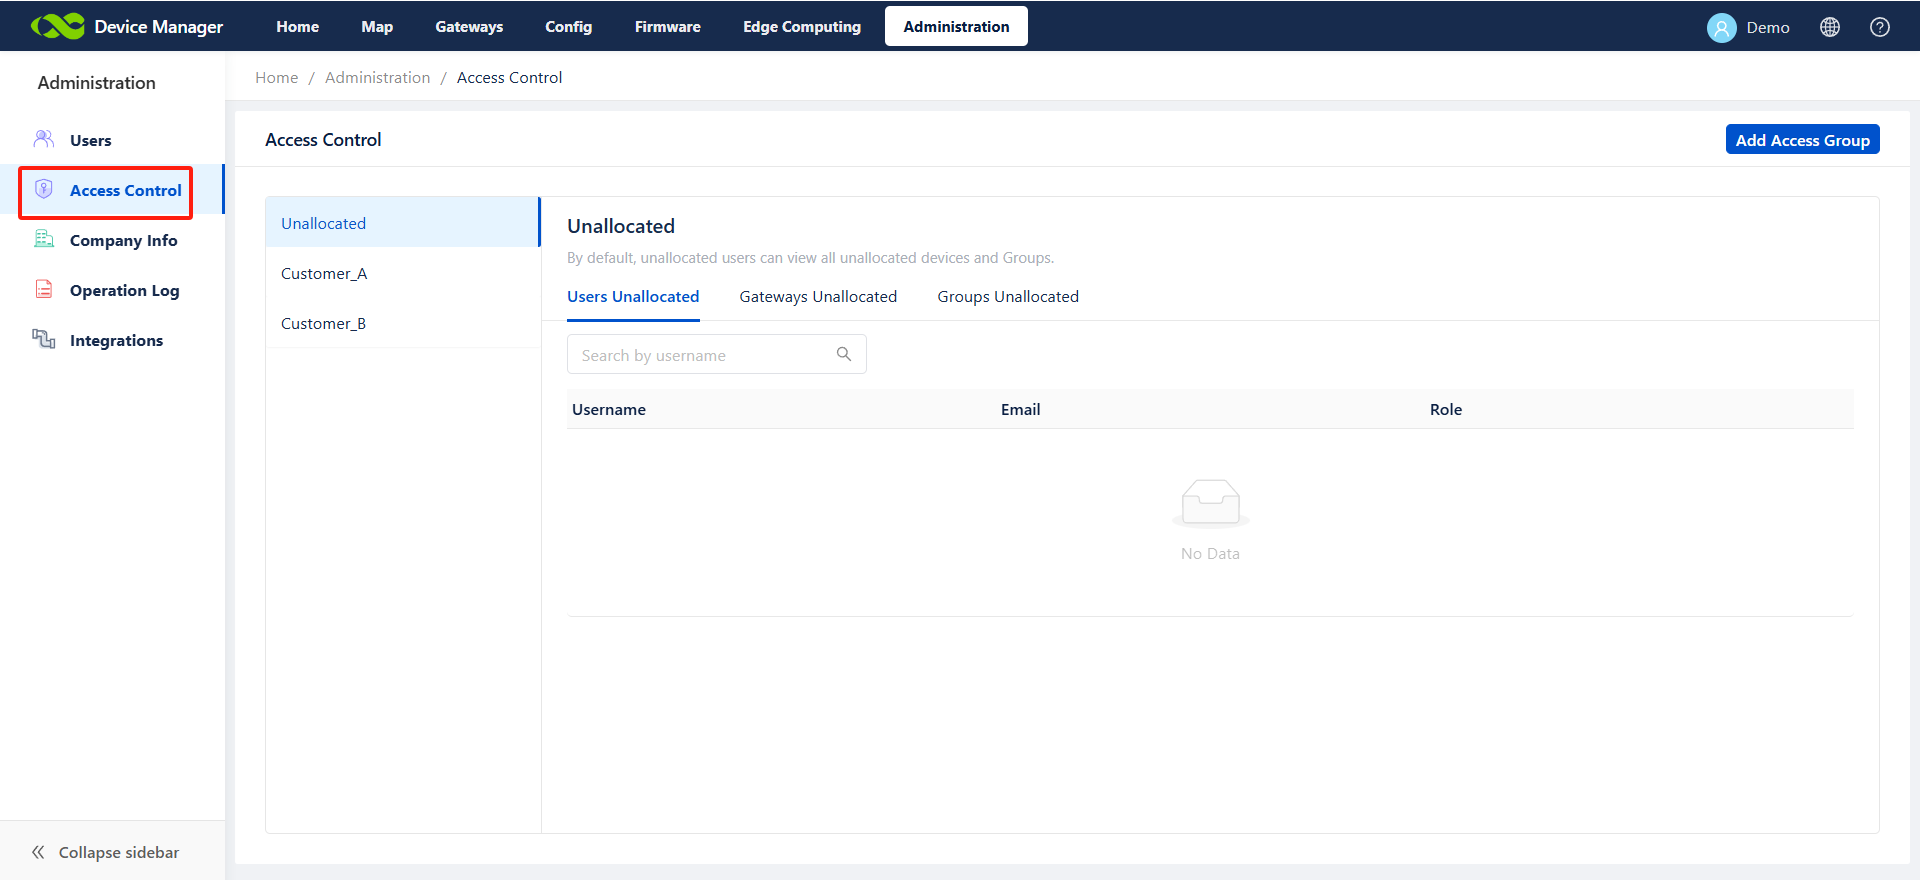Click the Integrations sidebar icon
This screenshot has height=880, width=1920.
point(44,339)
